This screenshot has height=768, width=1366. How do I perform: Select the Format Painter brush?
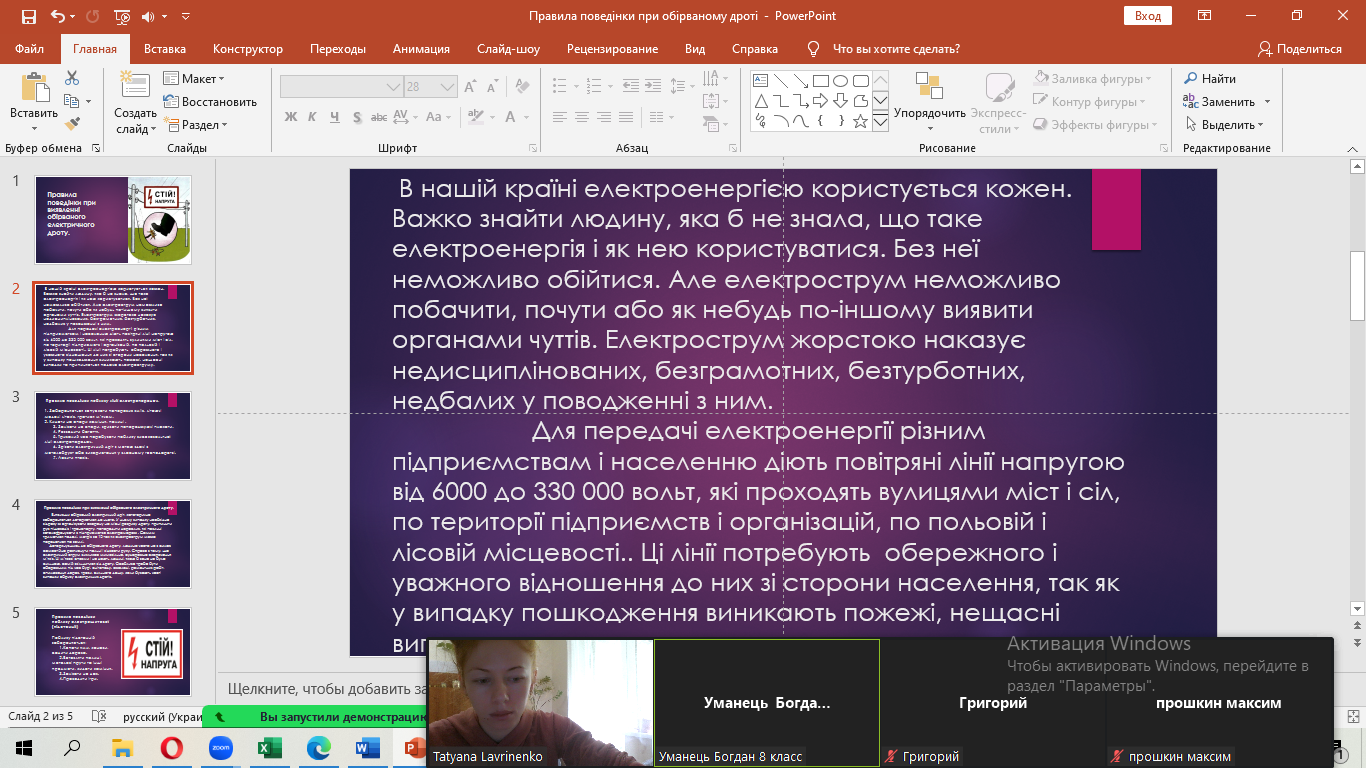click(72, 124)
